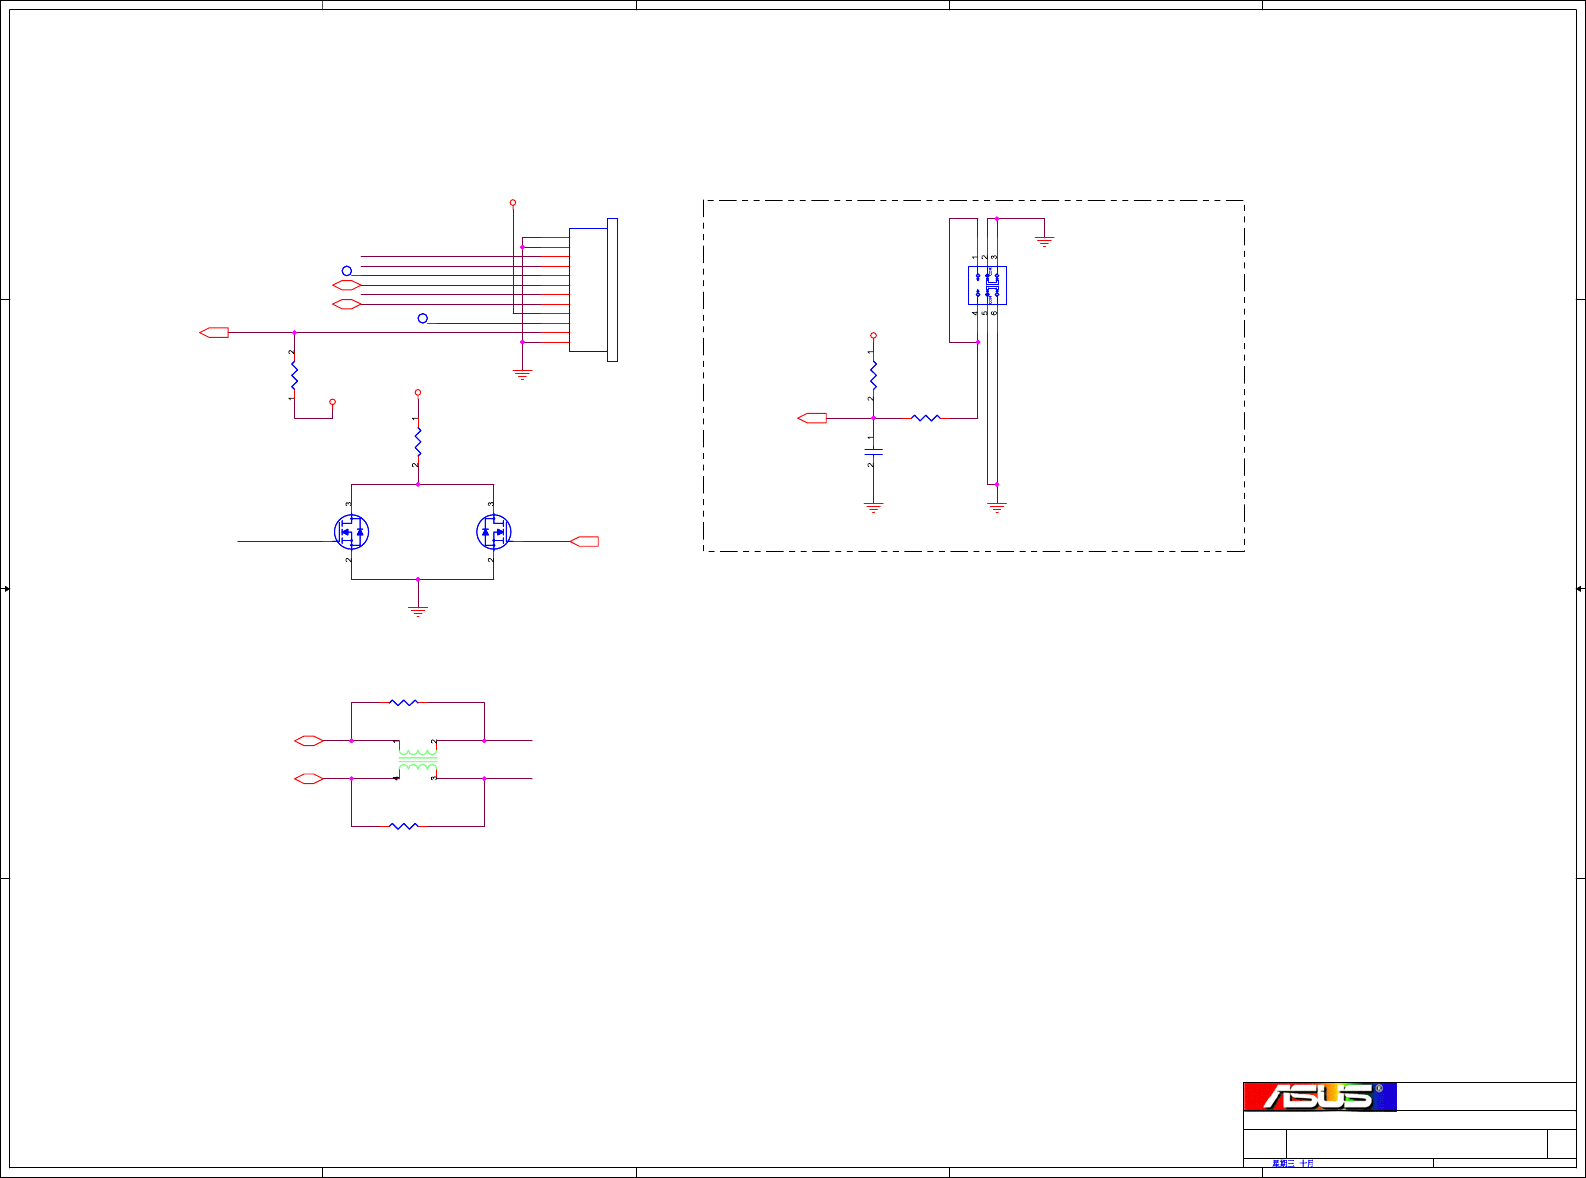Click the upper hexagonal bidirectional port
Screen dimensions: 1586x1178
click(346, 286)
